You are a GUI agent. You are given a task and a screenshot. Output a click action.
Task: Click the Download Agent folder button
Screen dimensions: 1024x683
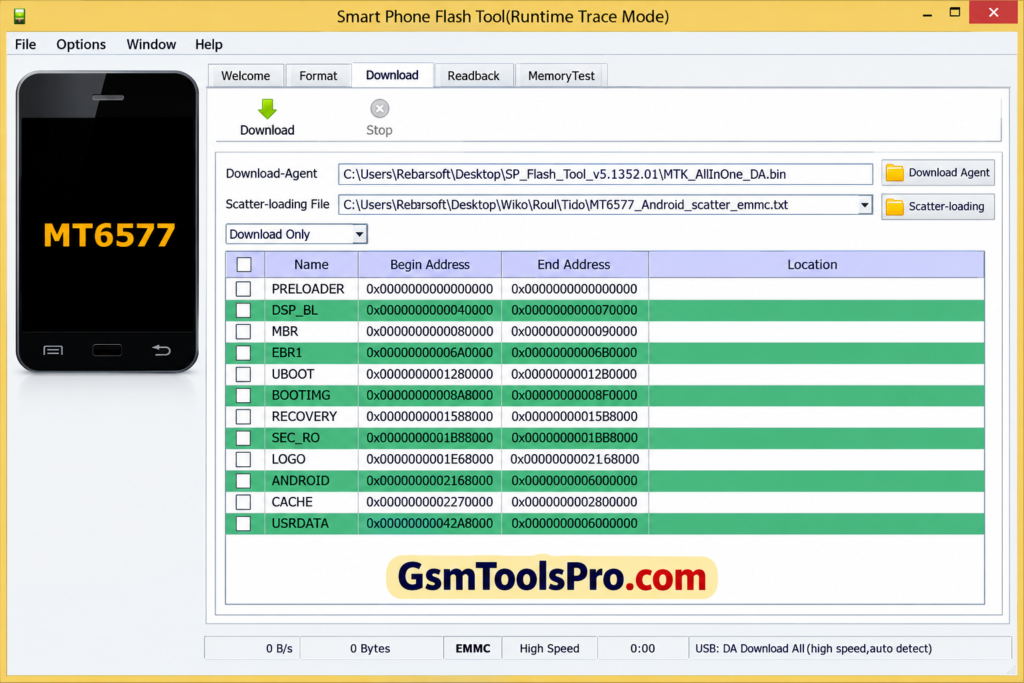pyautogui.click(x=938, y=173)
